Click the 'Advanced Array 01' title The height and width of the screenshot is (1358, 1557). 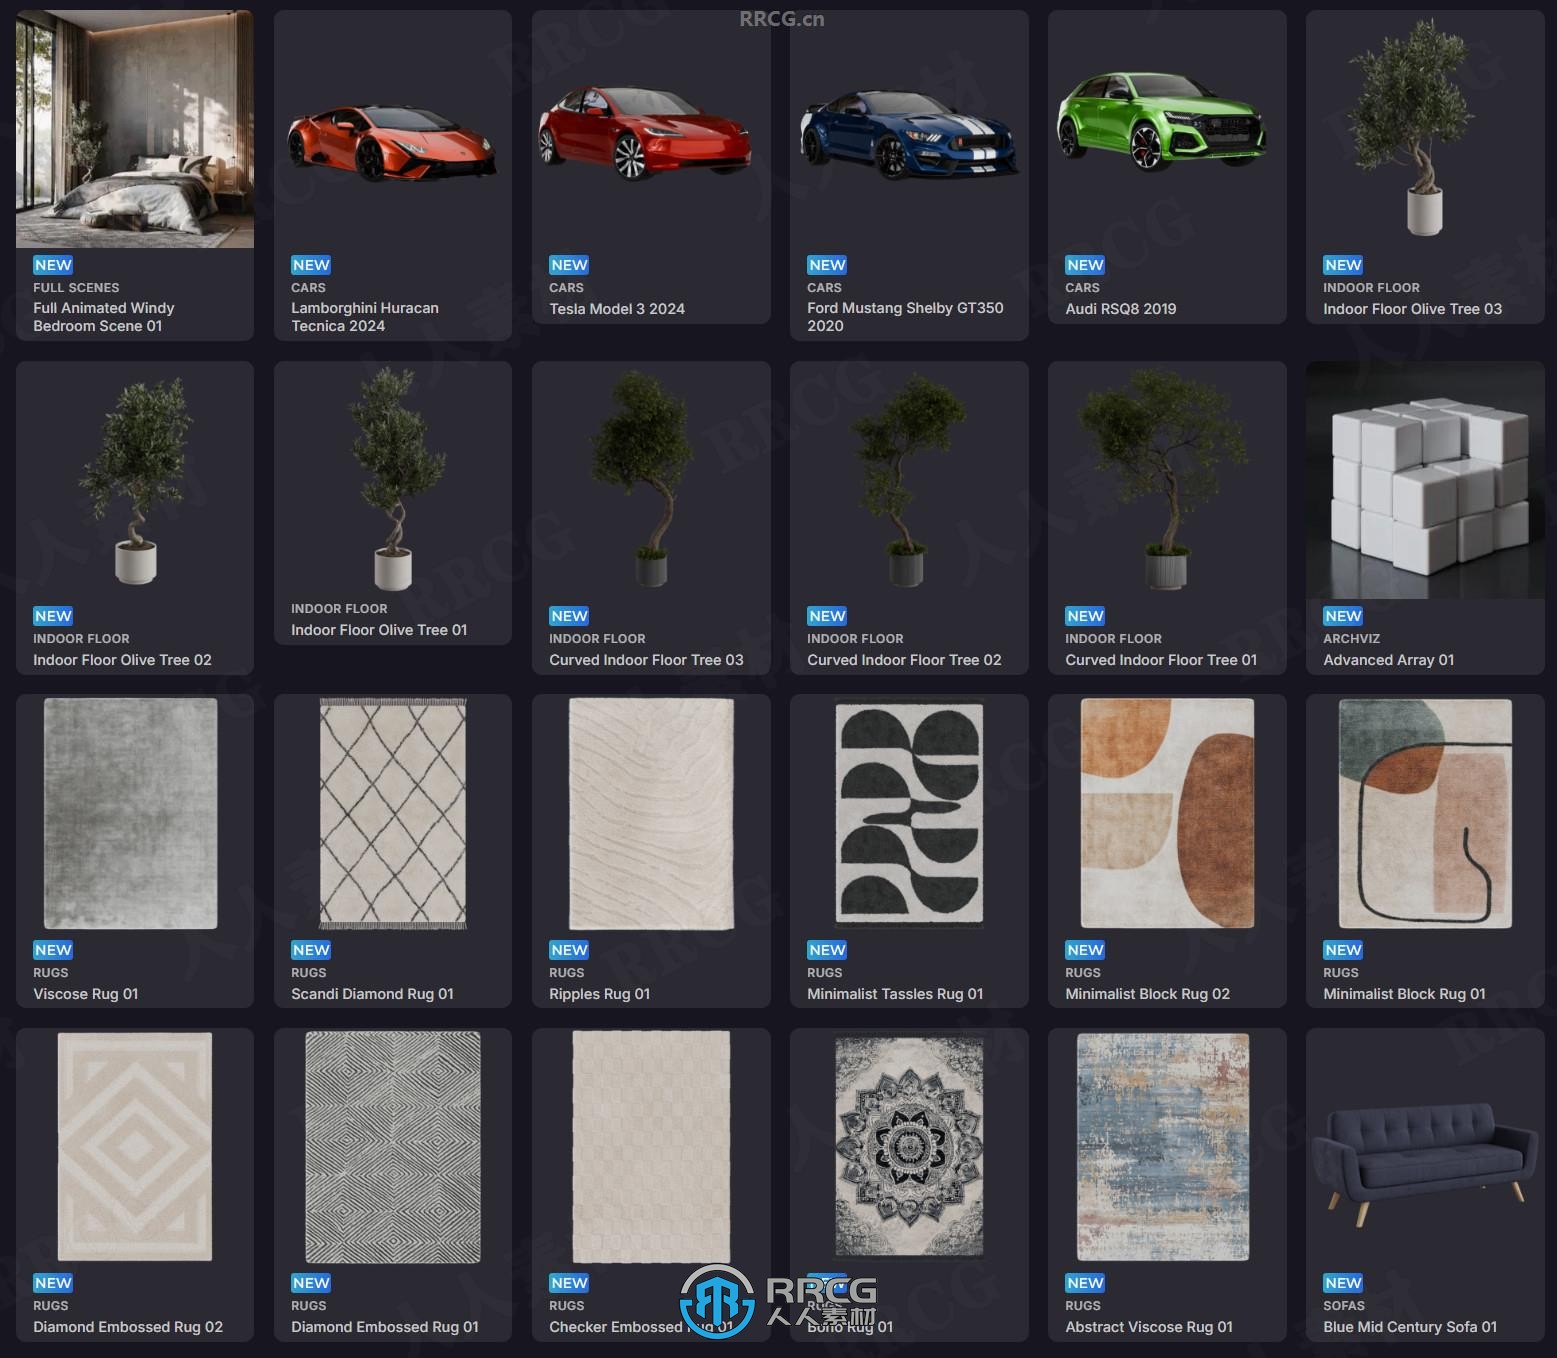[x=1389, y=660]
